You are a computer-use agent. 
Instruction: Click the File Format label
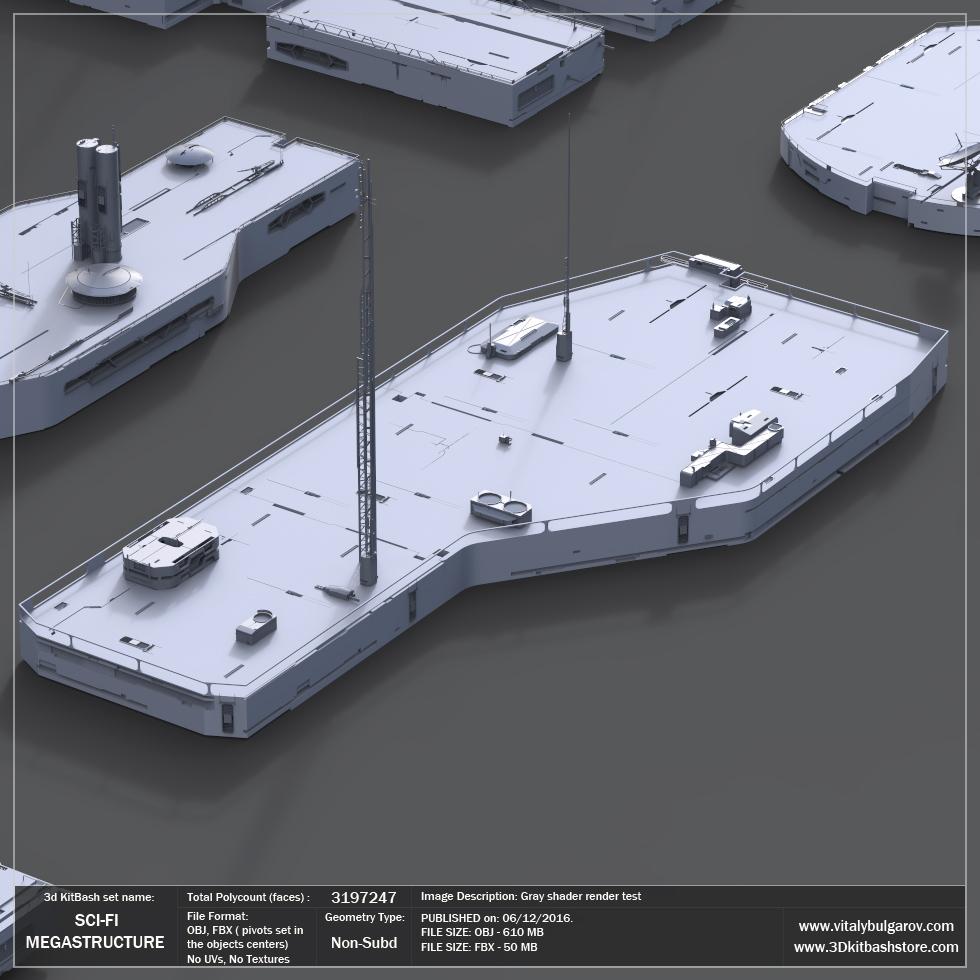click(218, 916)
